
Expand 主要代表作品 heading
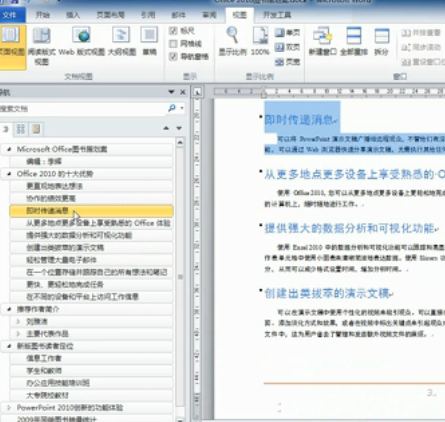point(19,334)
